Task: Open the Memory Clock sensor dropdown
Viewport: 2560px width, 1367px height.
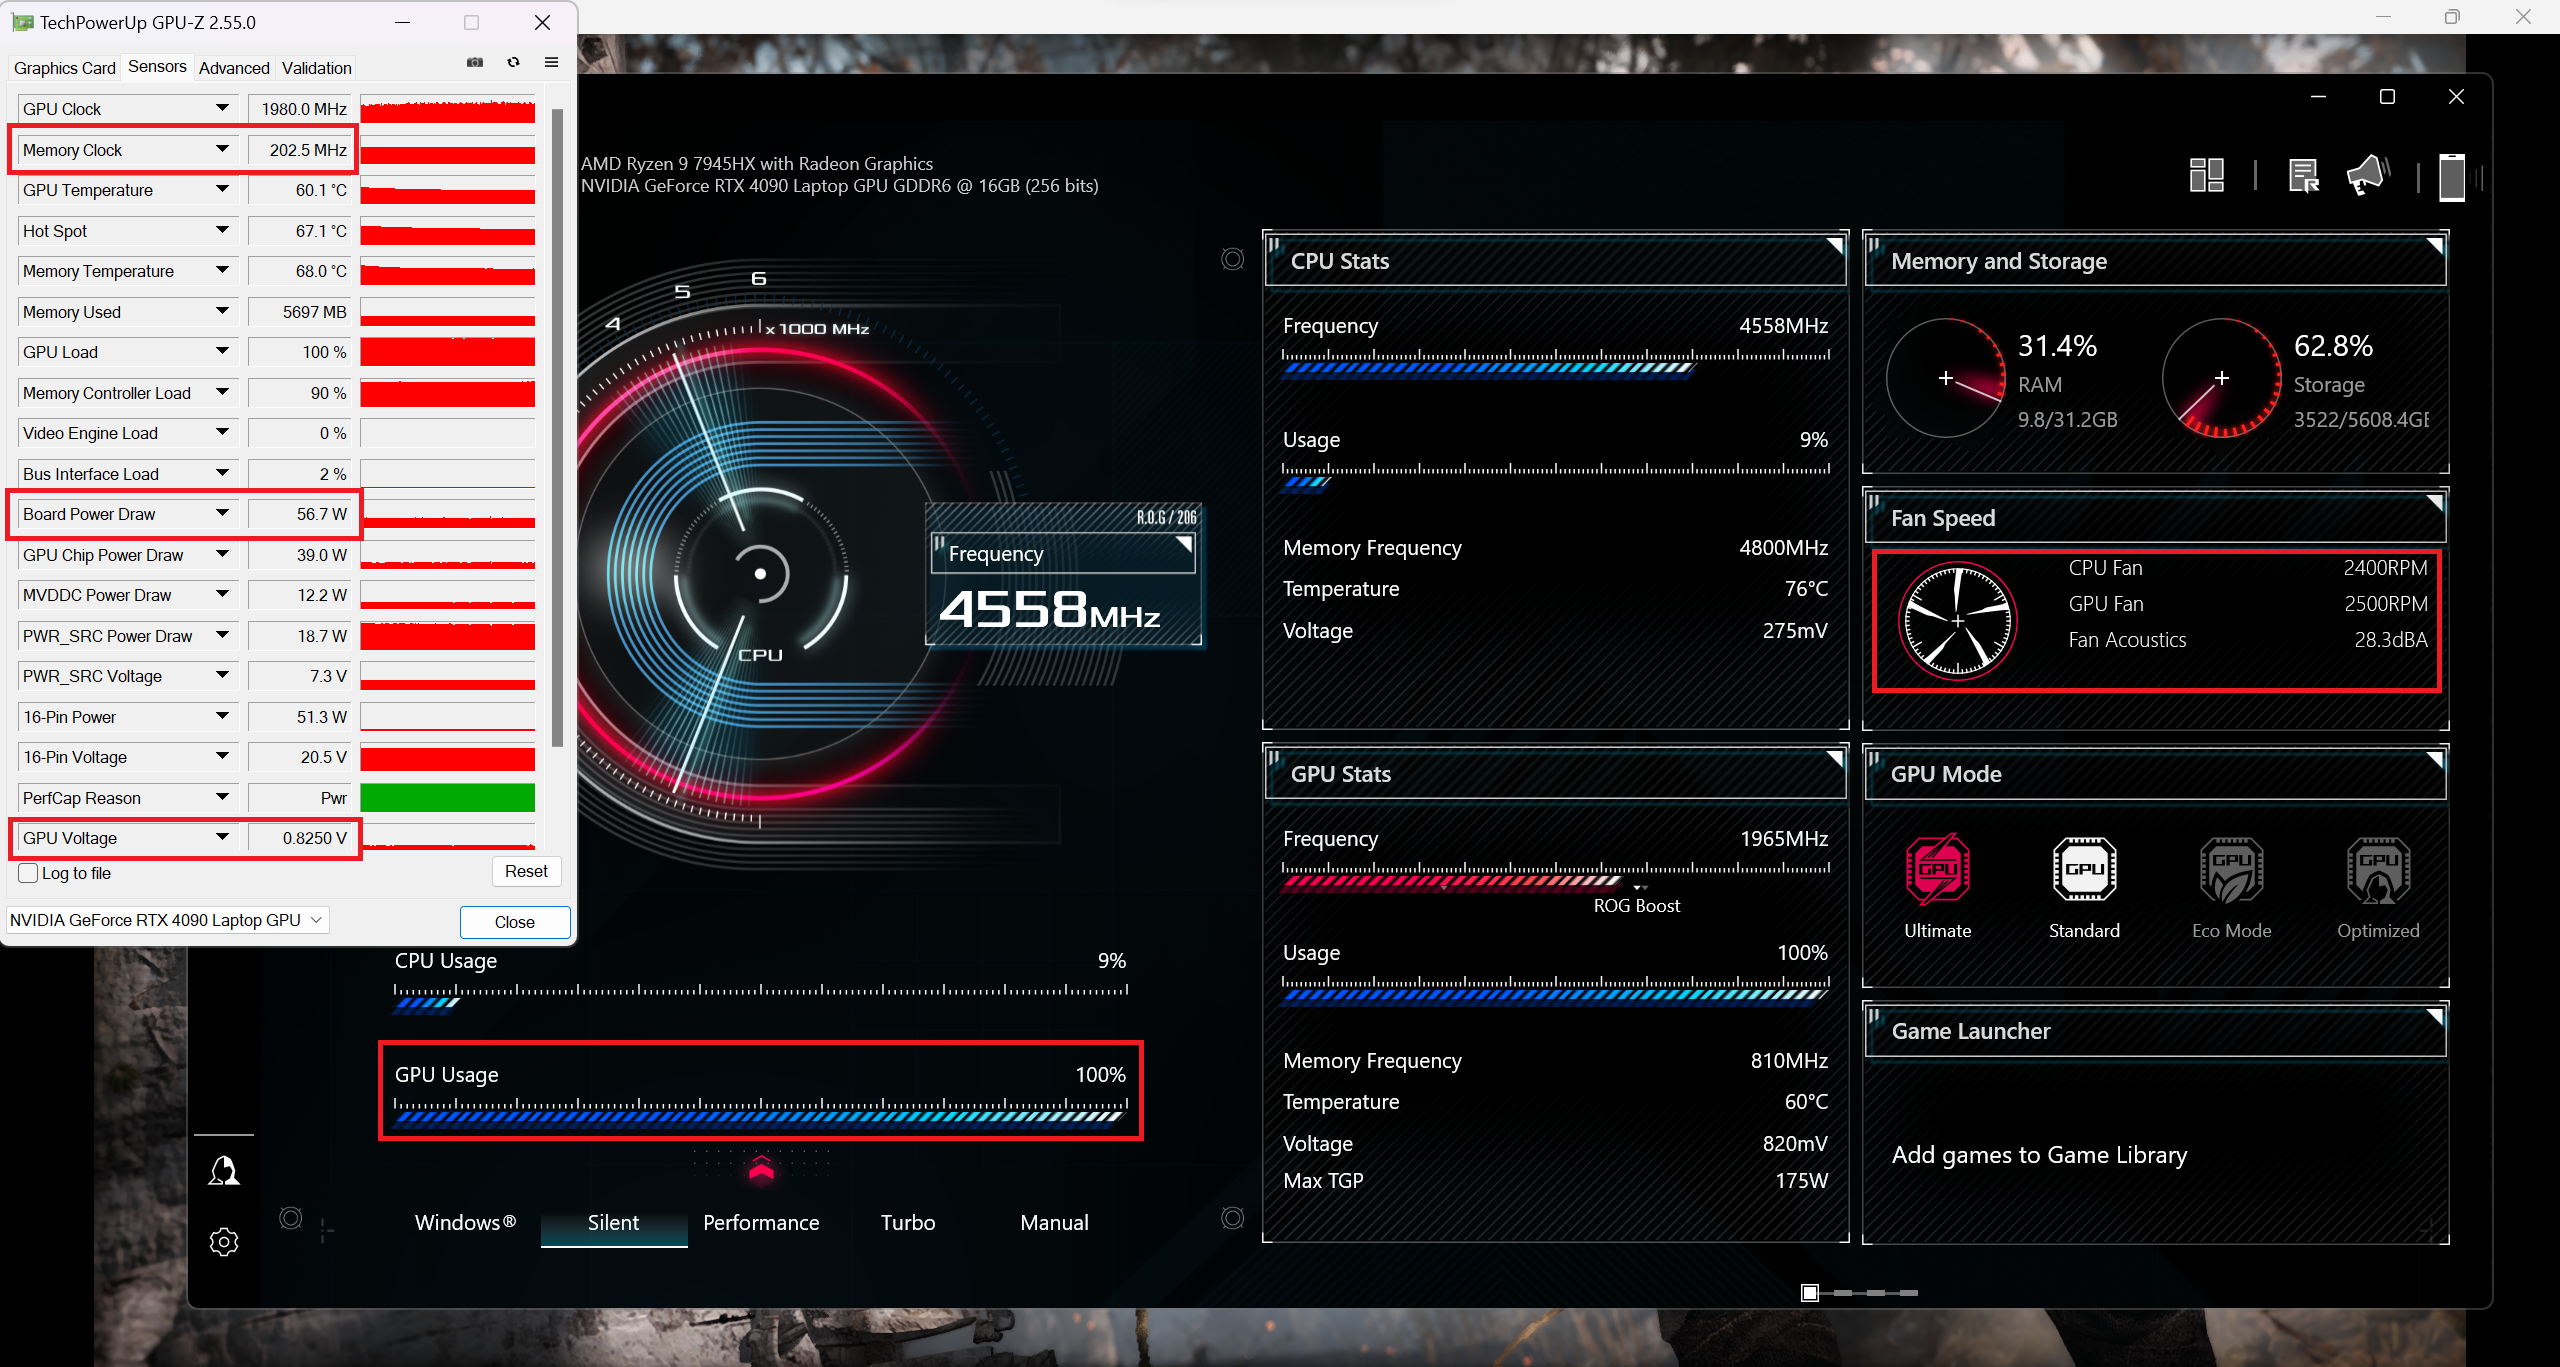Action: (222, 149)
